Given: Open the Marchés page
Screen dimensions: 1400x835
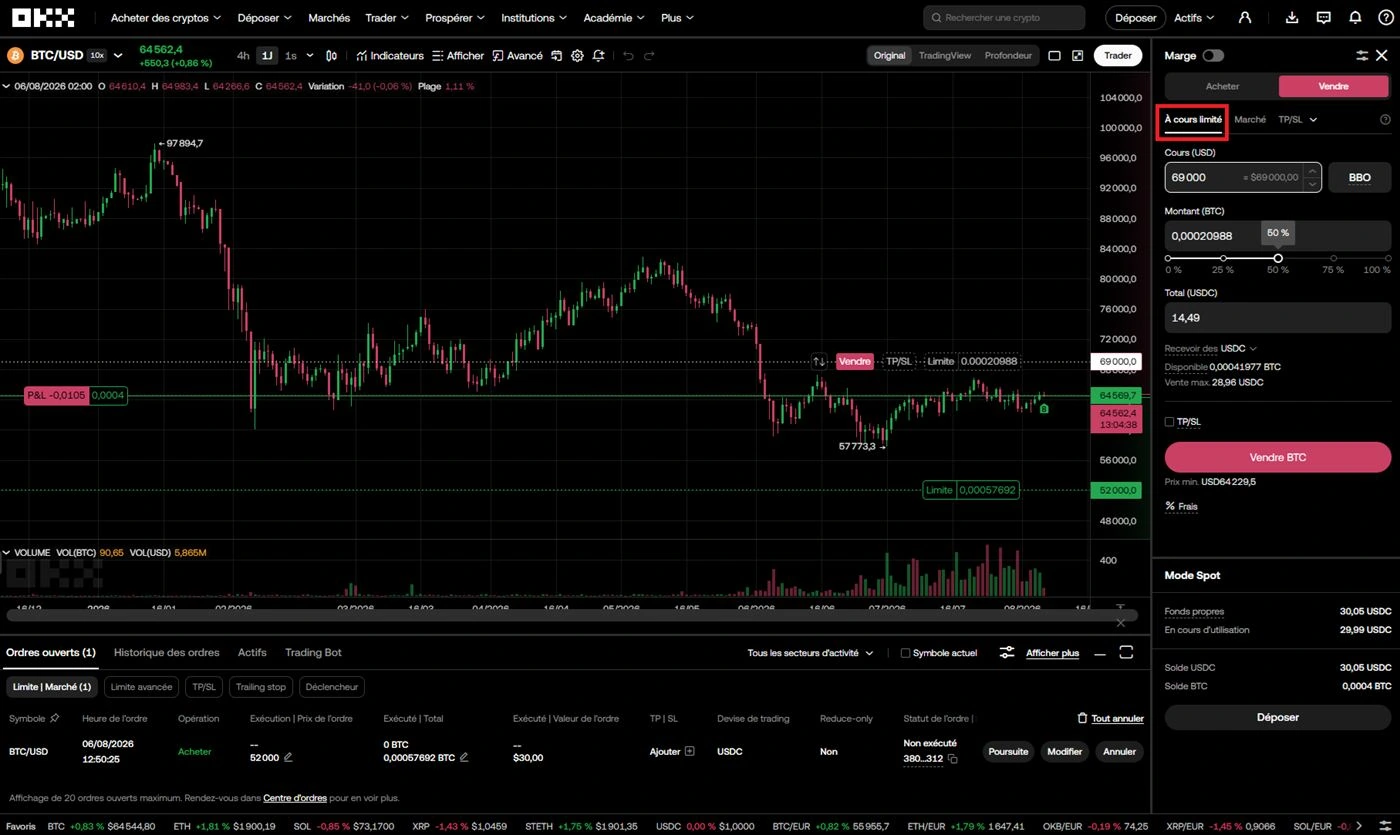Looking at the screenshot, I should [x=329, y=18].
